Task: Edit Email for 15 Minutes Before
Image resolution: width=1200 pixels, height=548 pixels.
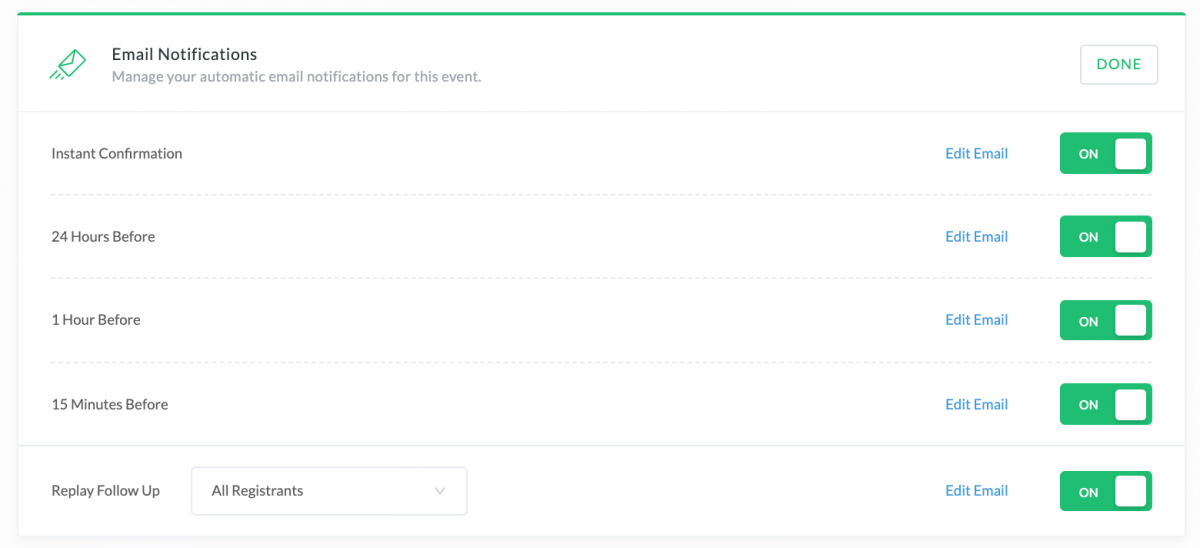Action: [x=976, y=405]
